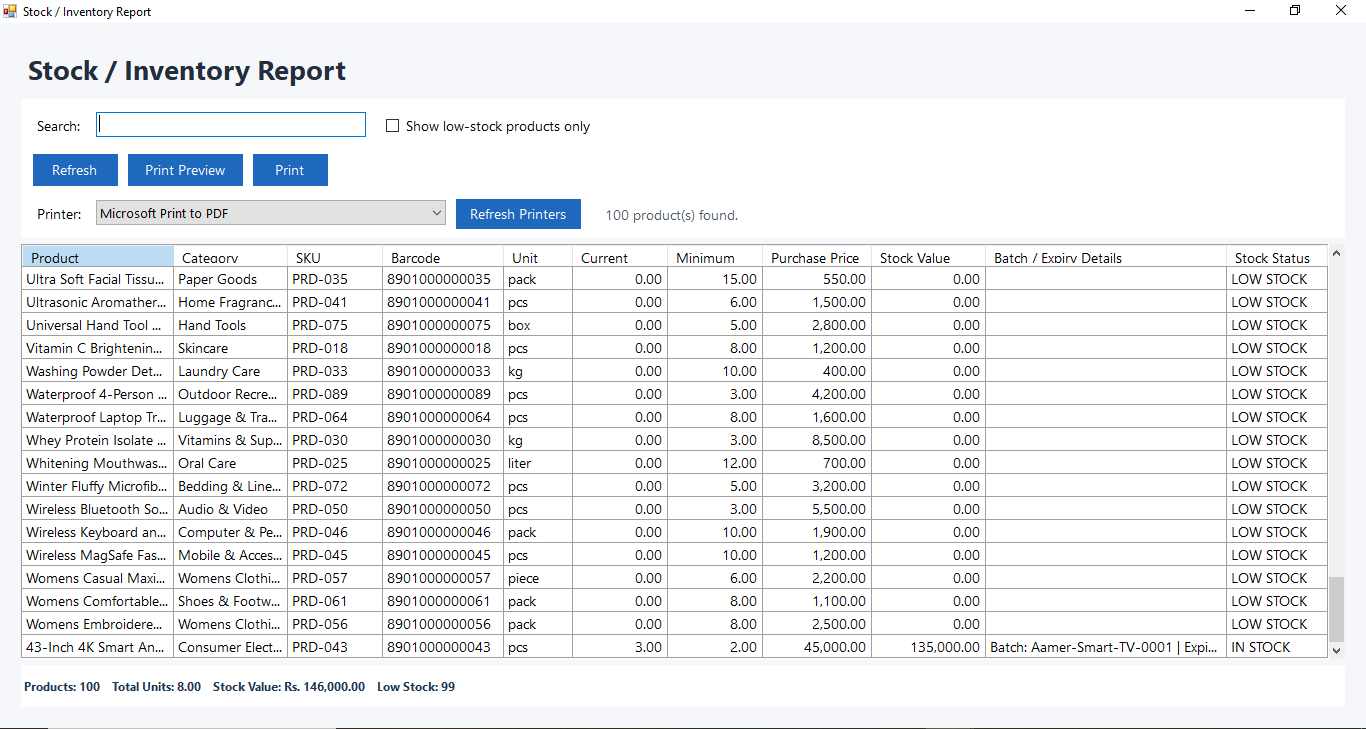Screen dimensions: 1366x729
Task: Sort by the Stock Value column header
Action: [929, 257]
